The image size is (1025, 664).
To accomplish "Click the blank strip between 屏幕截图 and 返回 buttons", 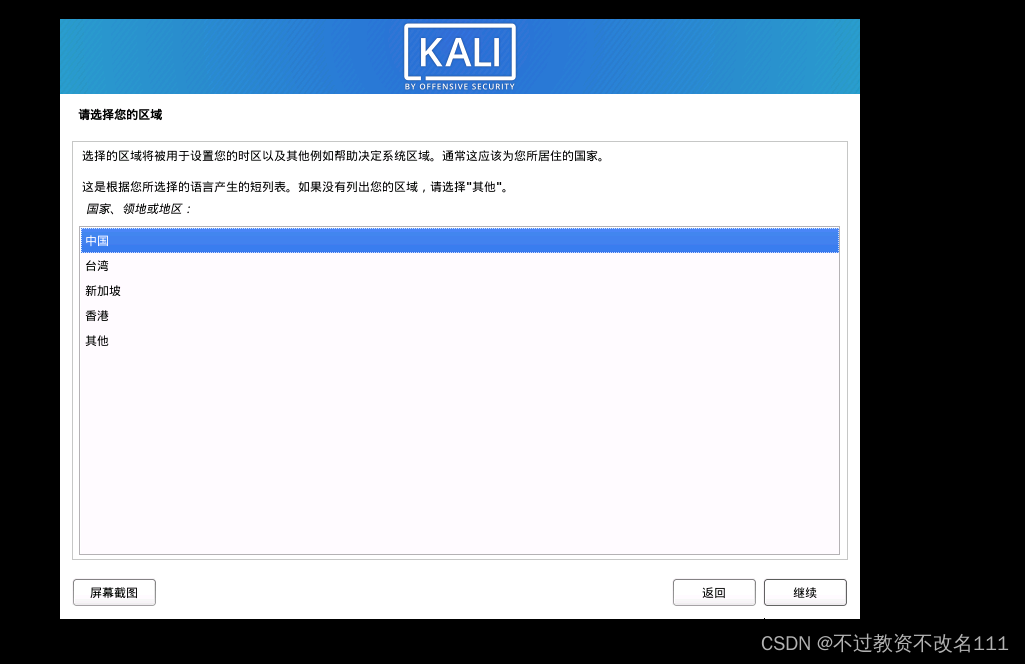I will point(414,592).
